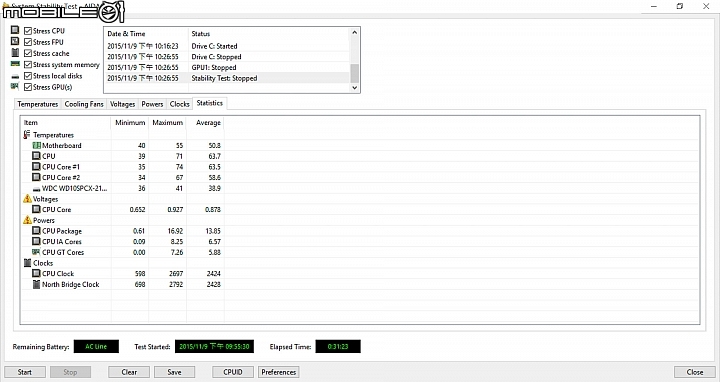720x382 pixels.
Task: Click the Maximum column header
Action: [168, 123]
